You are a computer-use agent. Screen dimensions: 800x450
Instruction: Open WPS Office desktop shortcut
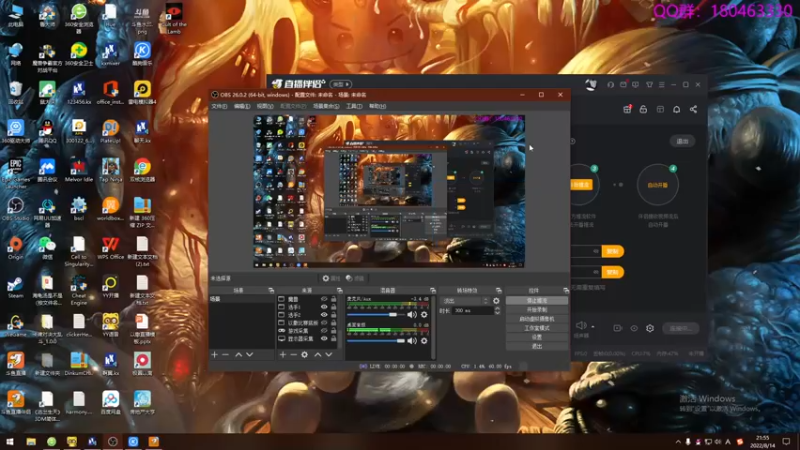pos(110,248)
